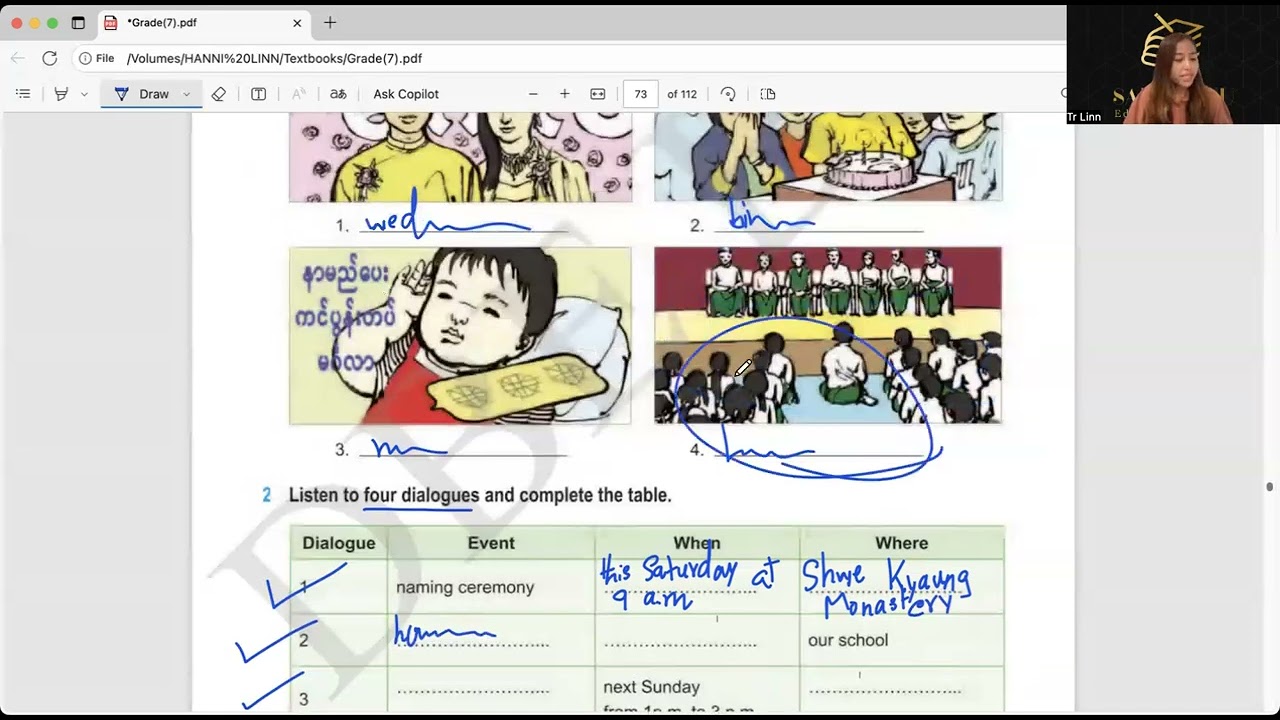
Task: Click the 'naming ceremony' table cell
Action: click(x=491, y=587)
